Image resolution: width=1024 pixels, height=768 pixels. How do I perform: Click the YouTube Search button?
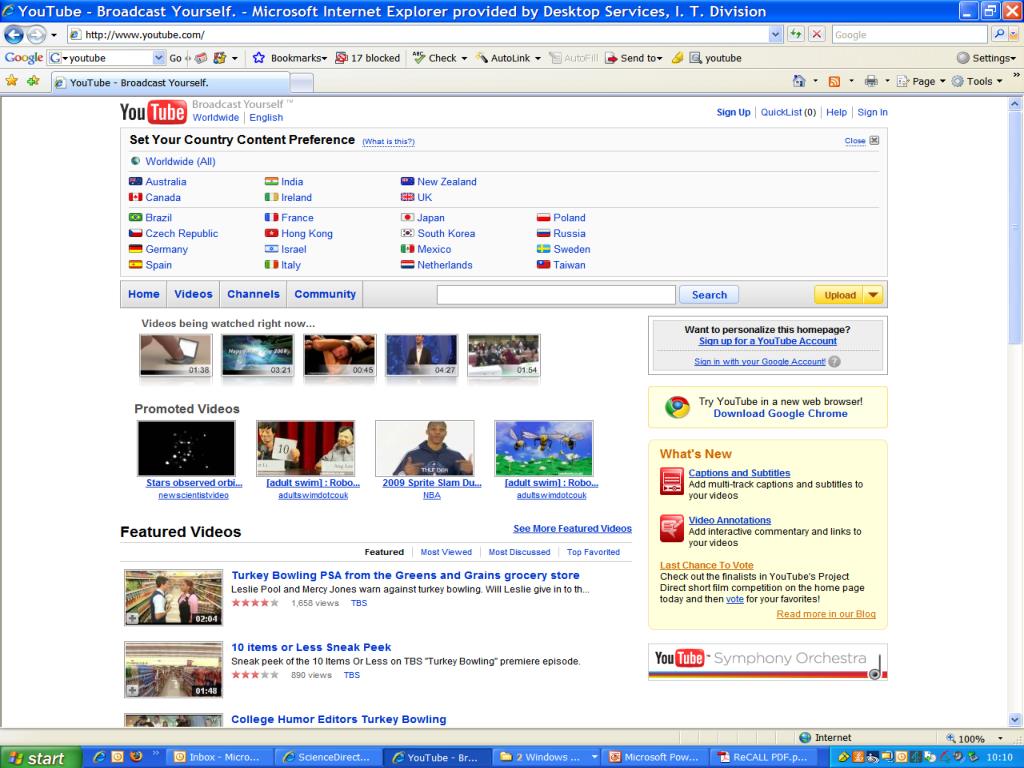click(x=709, y=295)
